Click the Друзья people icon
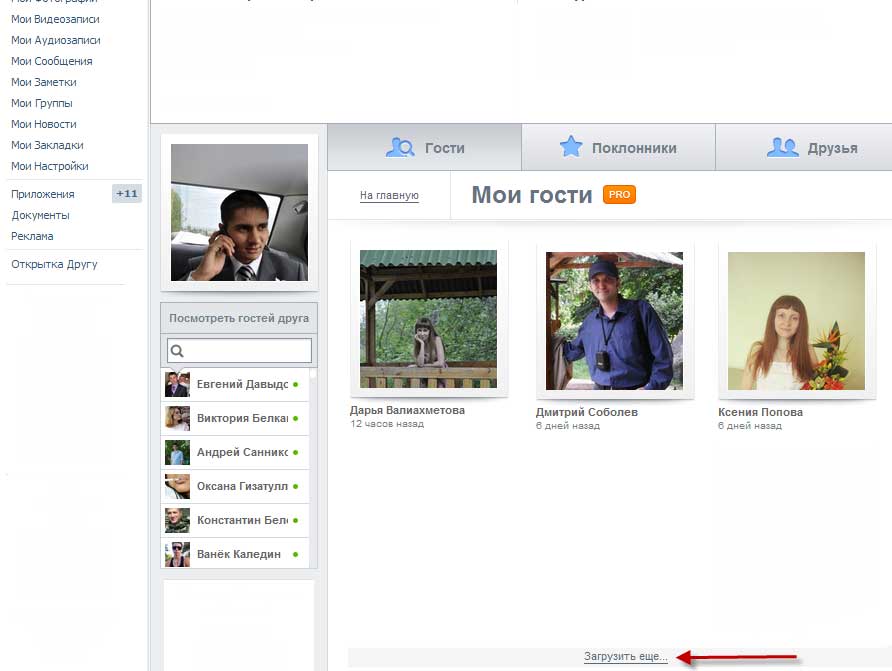Image resolution: width=892 pixels, height=671 pixels. pyautogui.click(x=782, y=147)
